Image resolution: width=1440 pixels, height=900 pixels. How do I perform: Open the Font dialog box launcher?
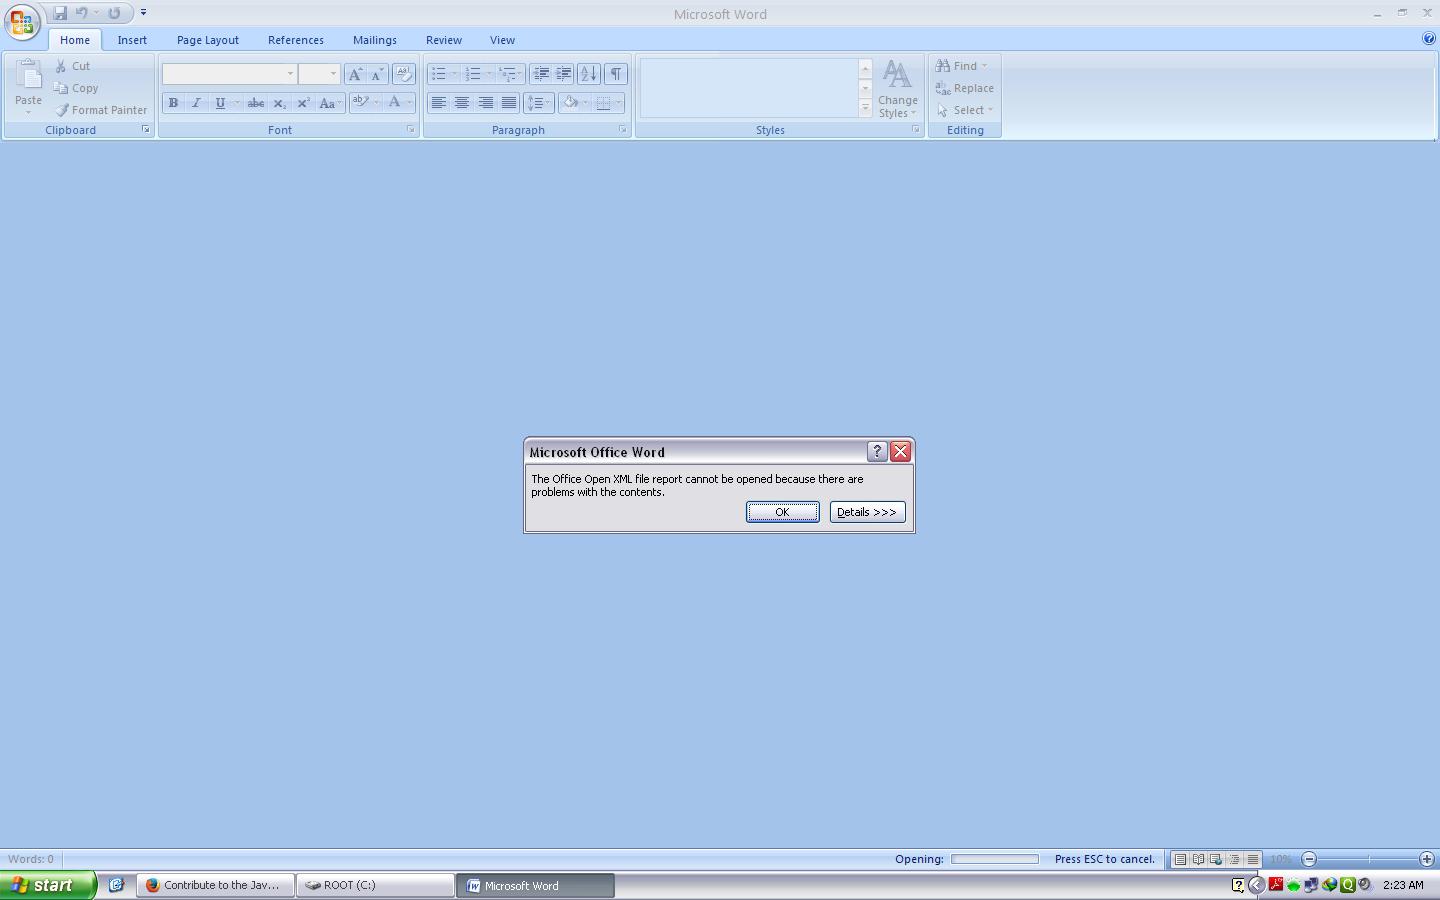coord(410,130)
